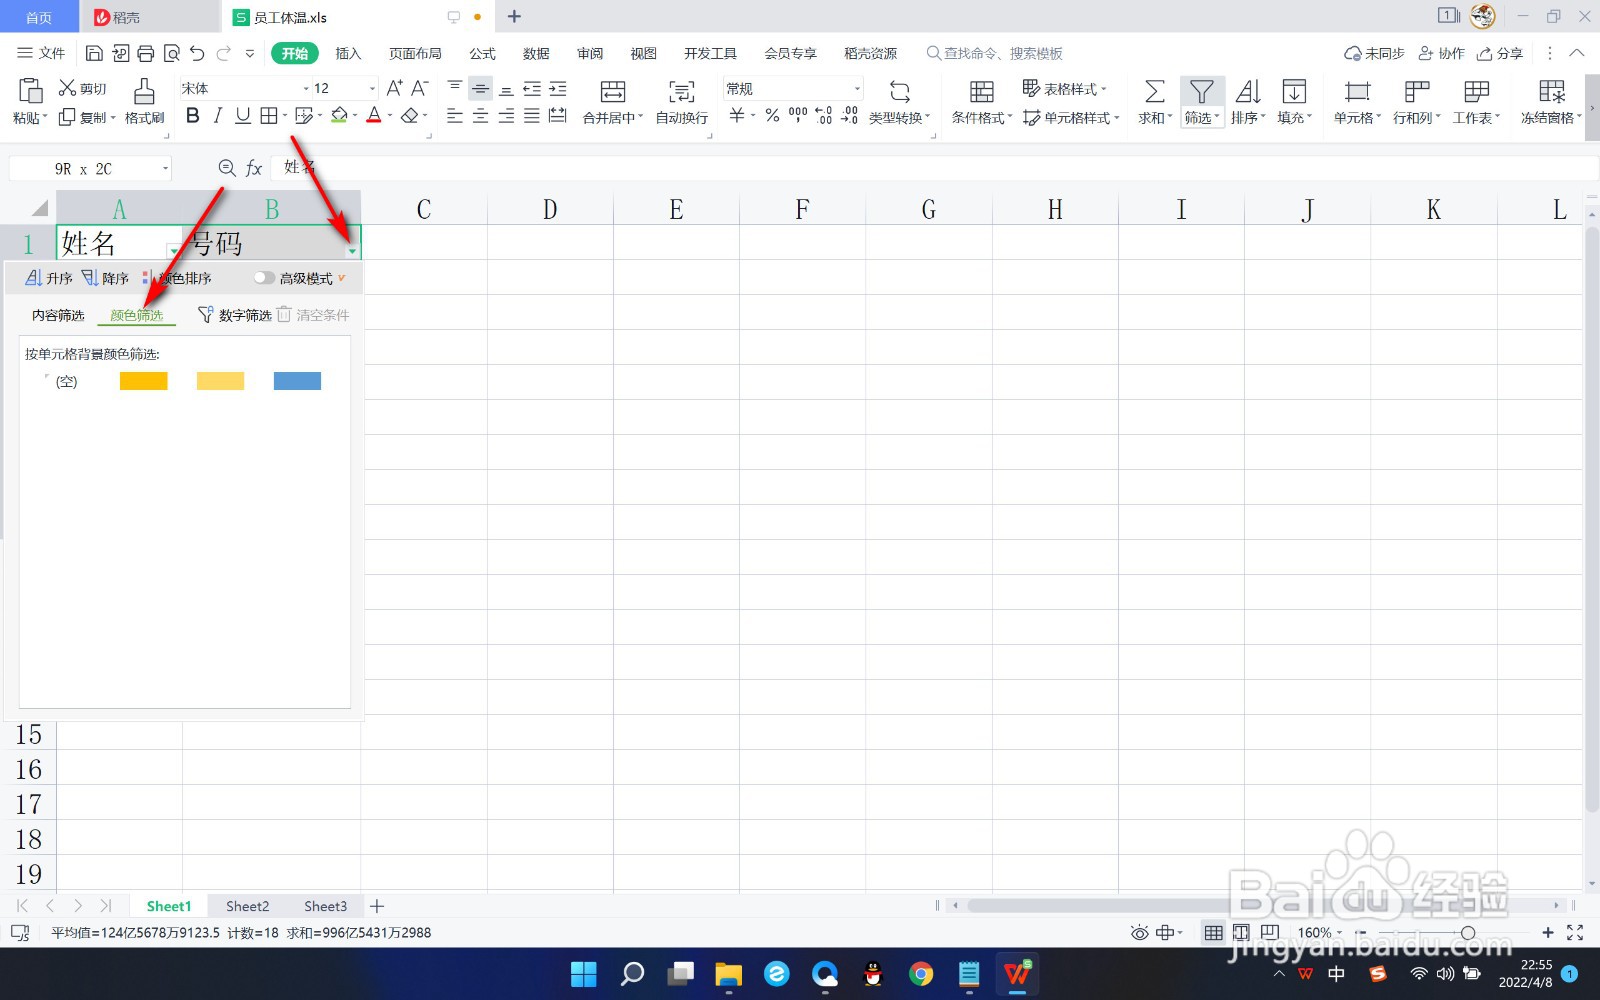Open the zoom percentage dropdown
Screen dimensions: 1600x1000
(x=1339, y=933)
